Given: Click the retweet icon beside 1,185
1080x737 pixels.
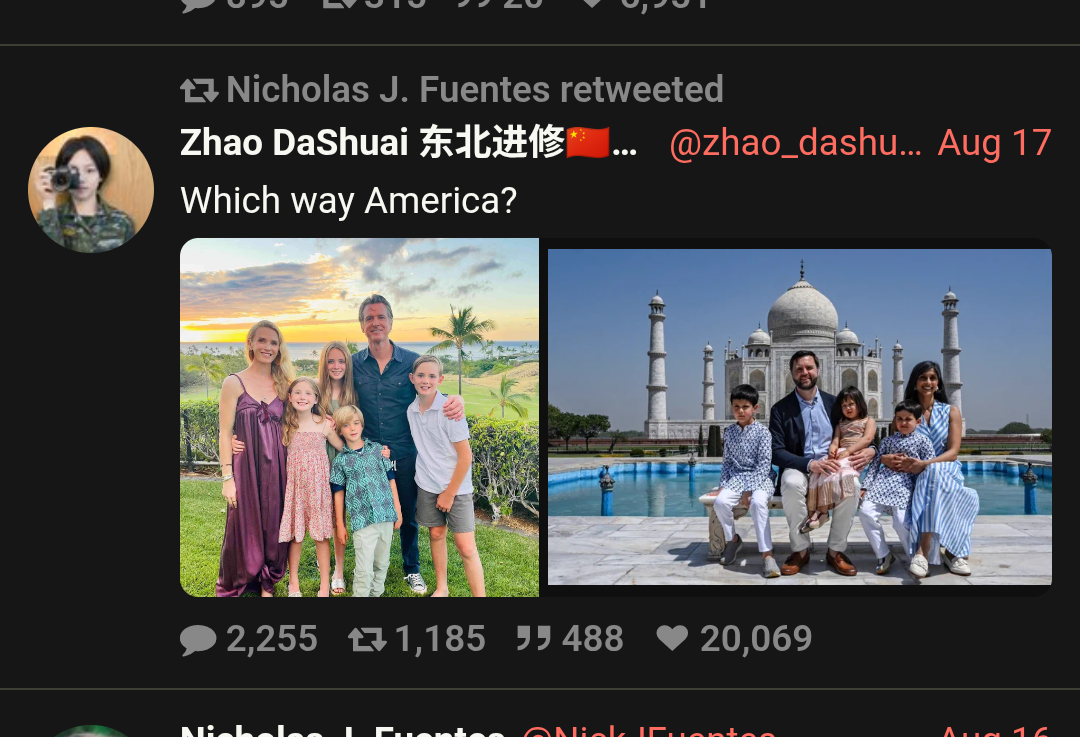Looking at the screenshot, I should [x=367, y=639].
